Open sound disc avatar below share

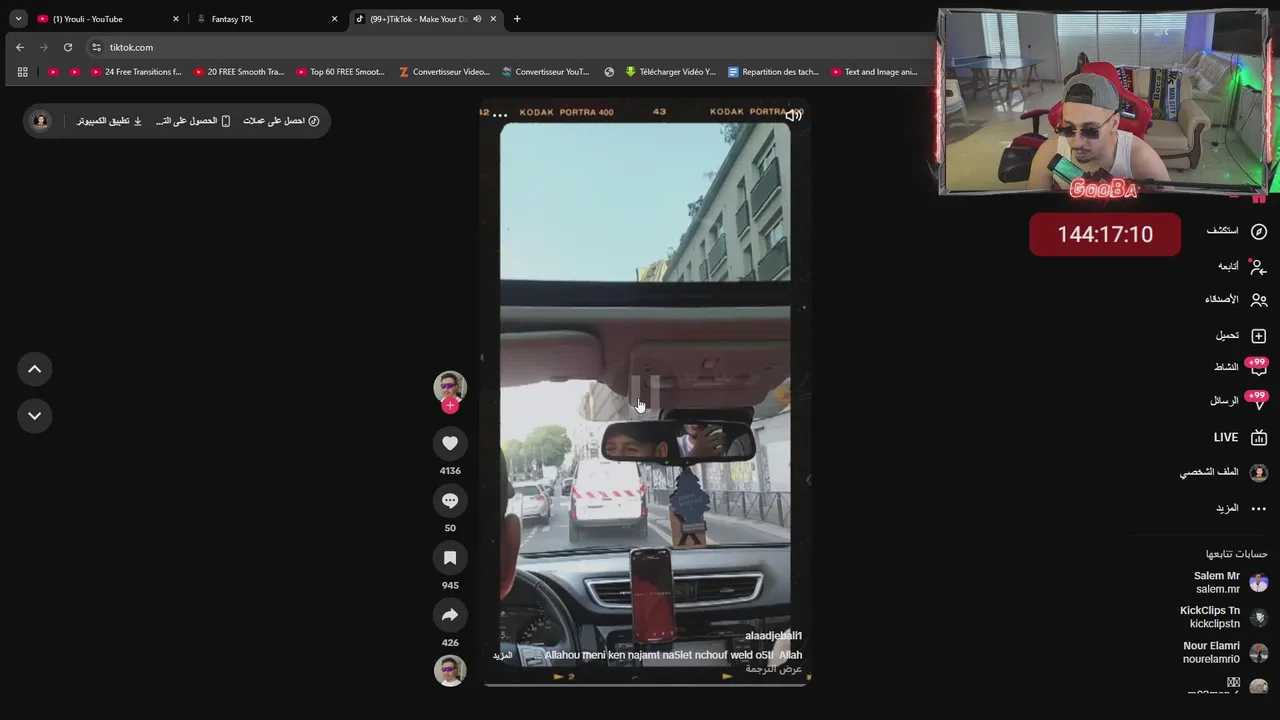coord(450,670)
